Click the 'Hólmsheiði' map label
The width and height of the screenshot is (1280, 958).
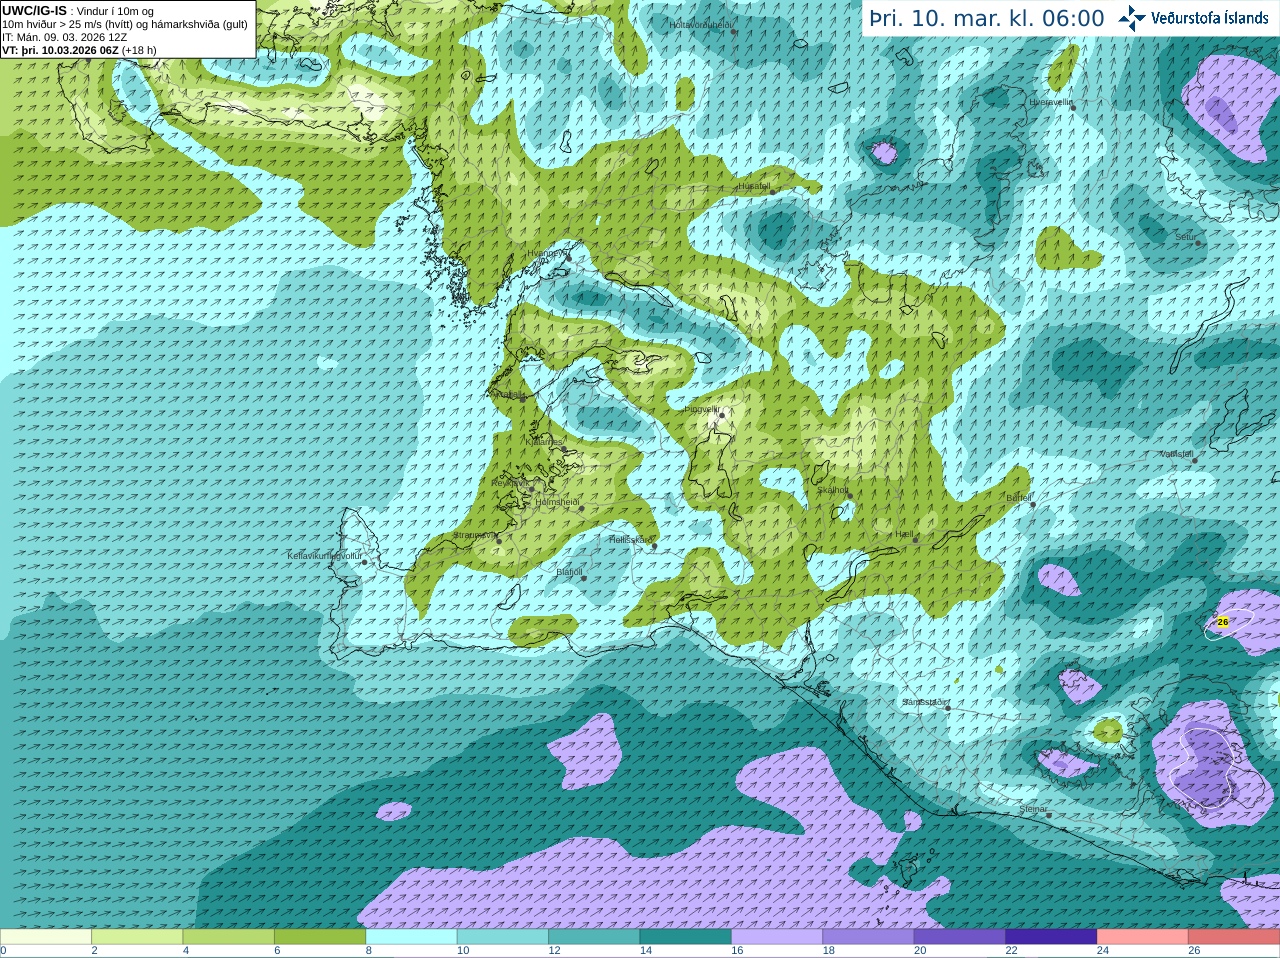coord(558,502)
